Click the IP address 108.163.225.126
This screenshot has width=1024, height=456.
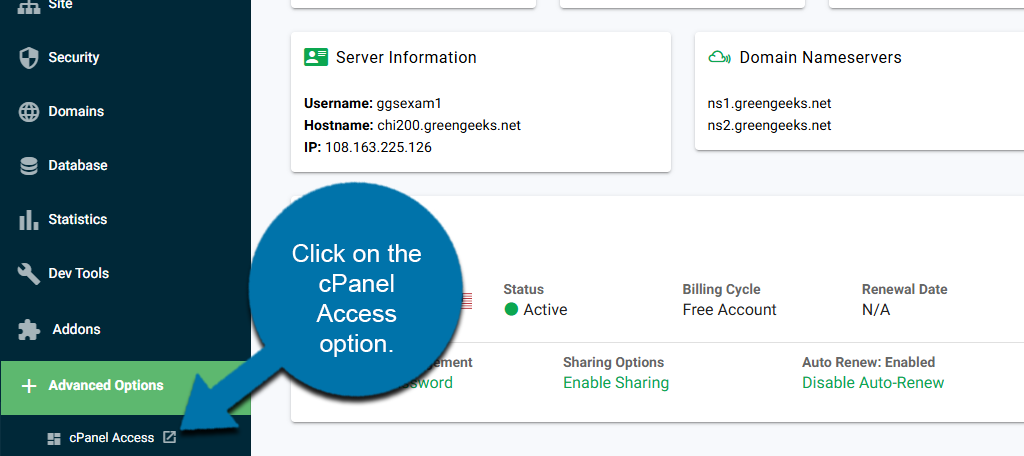pos(378,147)
